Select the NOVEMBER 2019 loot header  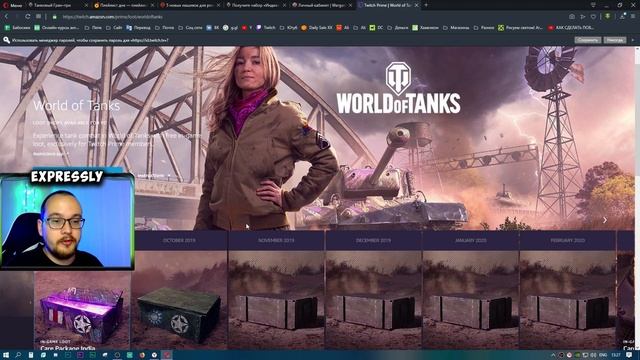point(276,240)
